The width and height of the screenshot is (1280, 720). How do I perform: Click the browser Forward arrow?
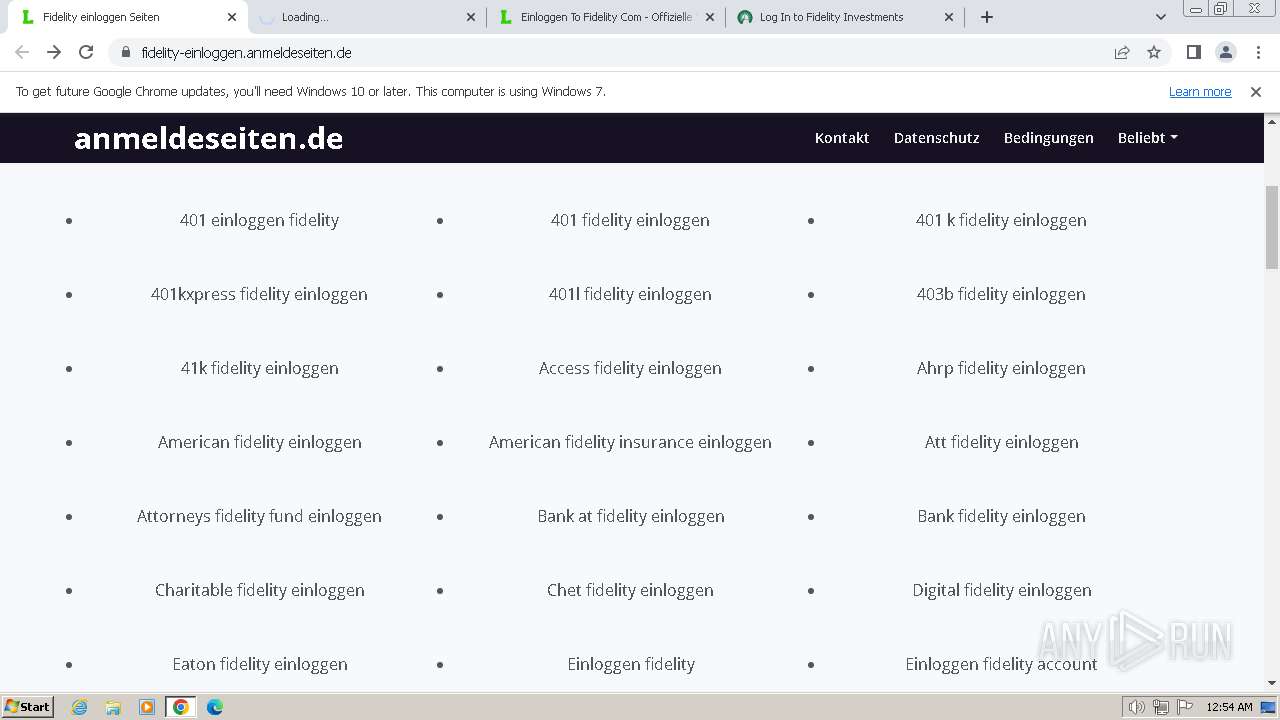pos(54,52)
